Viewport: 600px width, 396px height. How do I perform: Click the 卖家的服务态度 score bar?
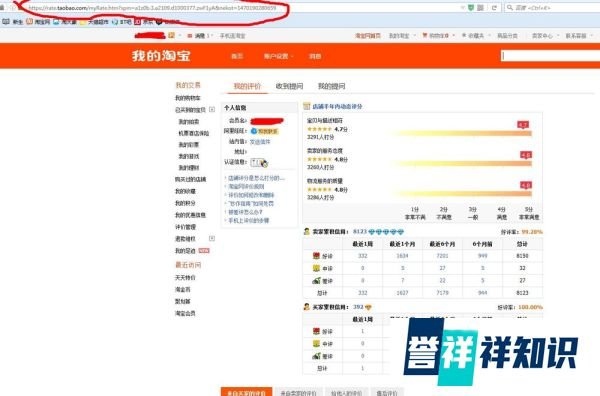(461, 163)
